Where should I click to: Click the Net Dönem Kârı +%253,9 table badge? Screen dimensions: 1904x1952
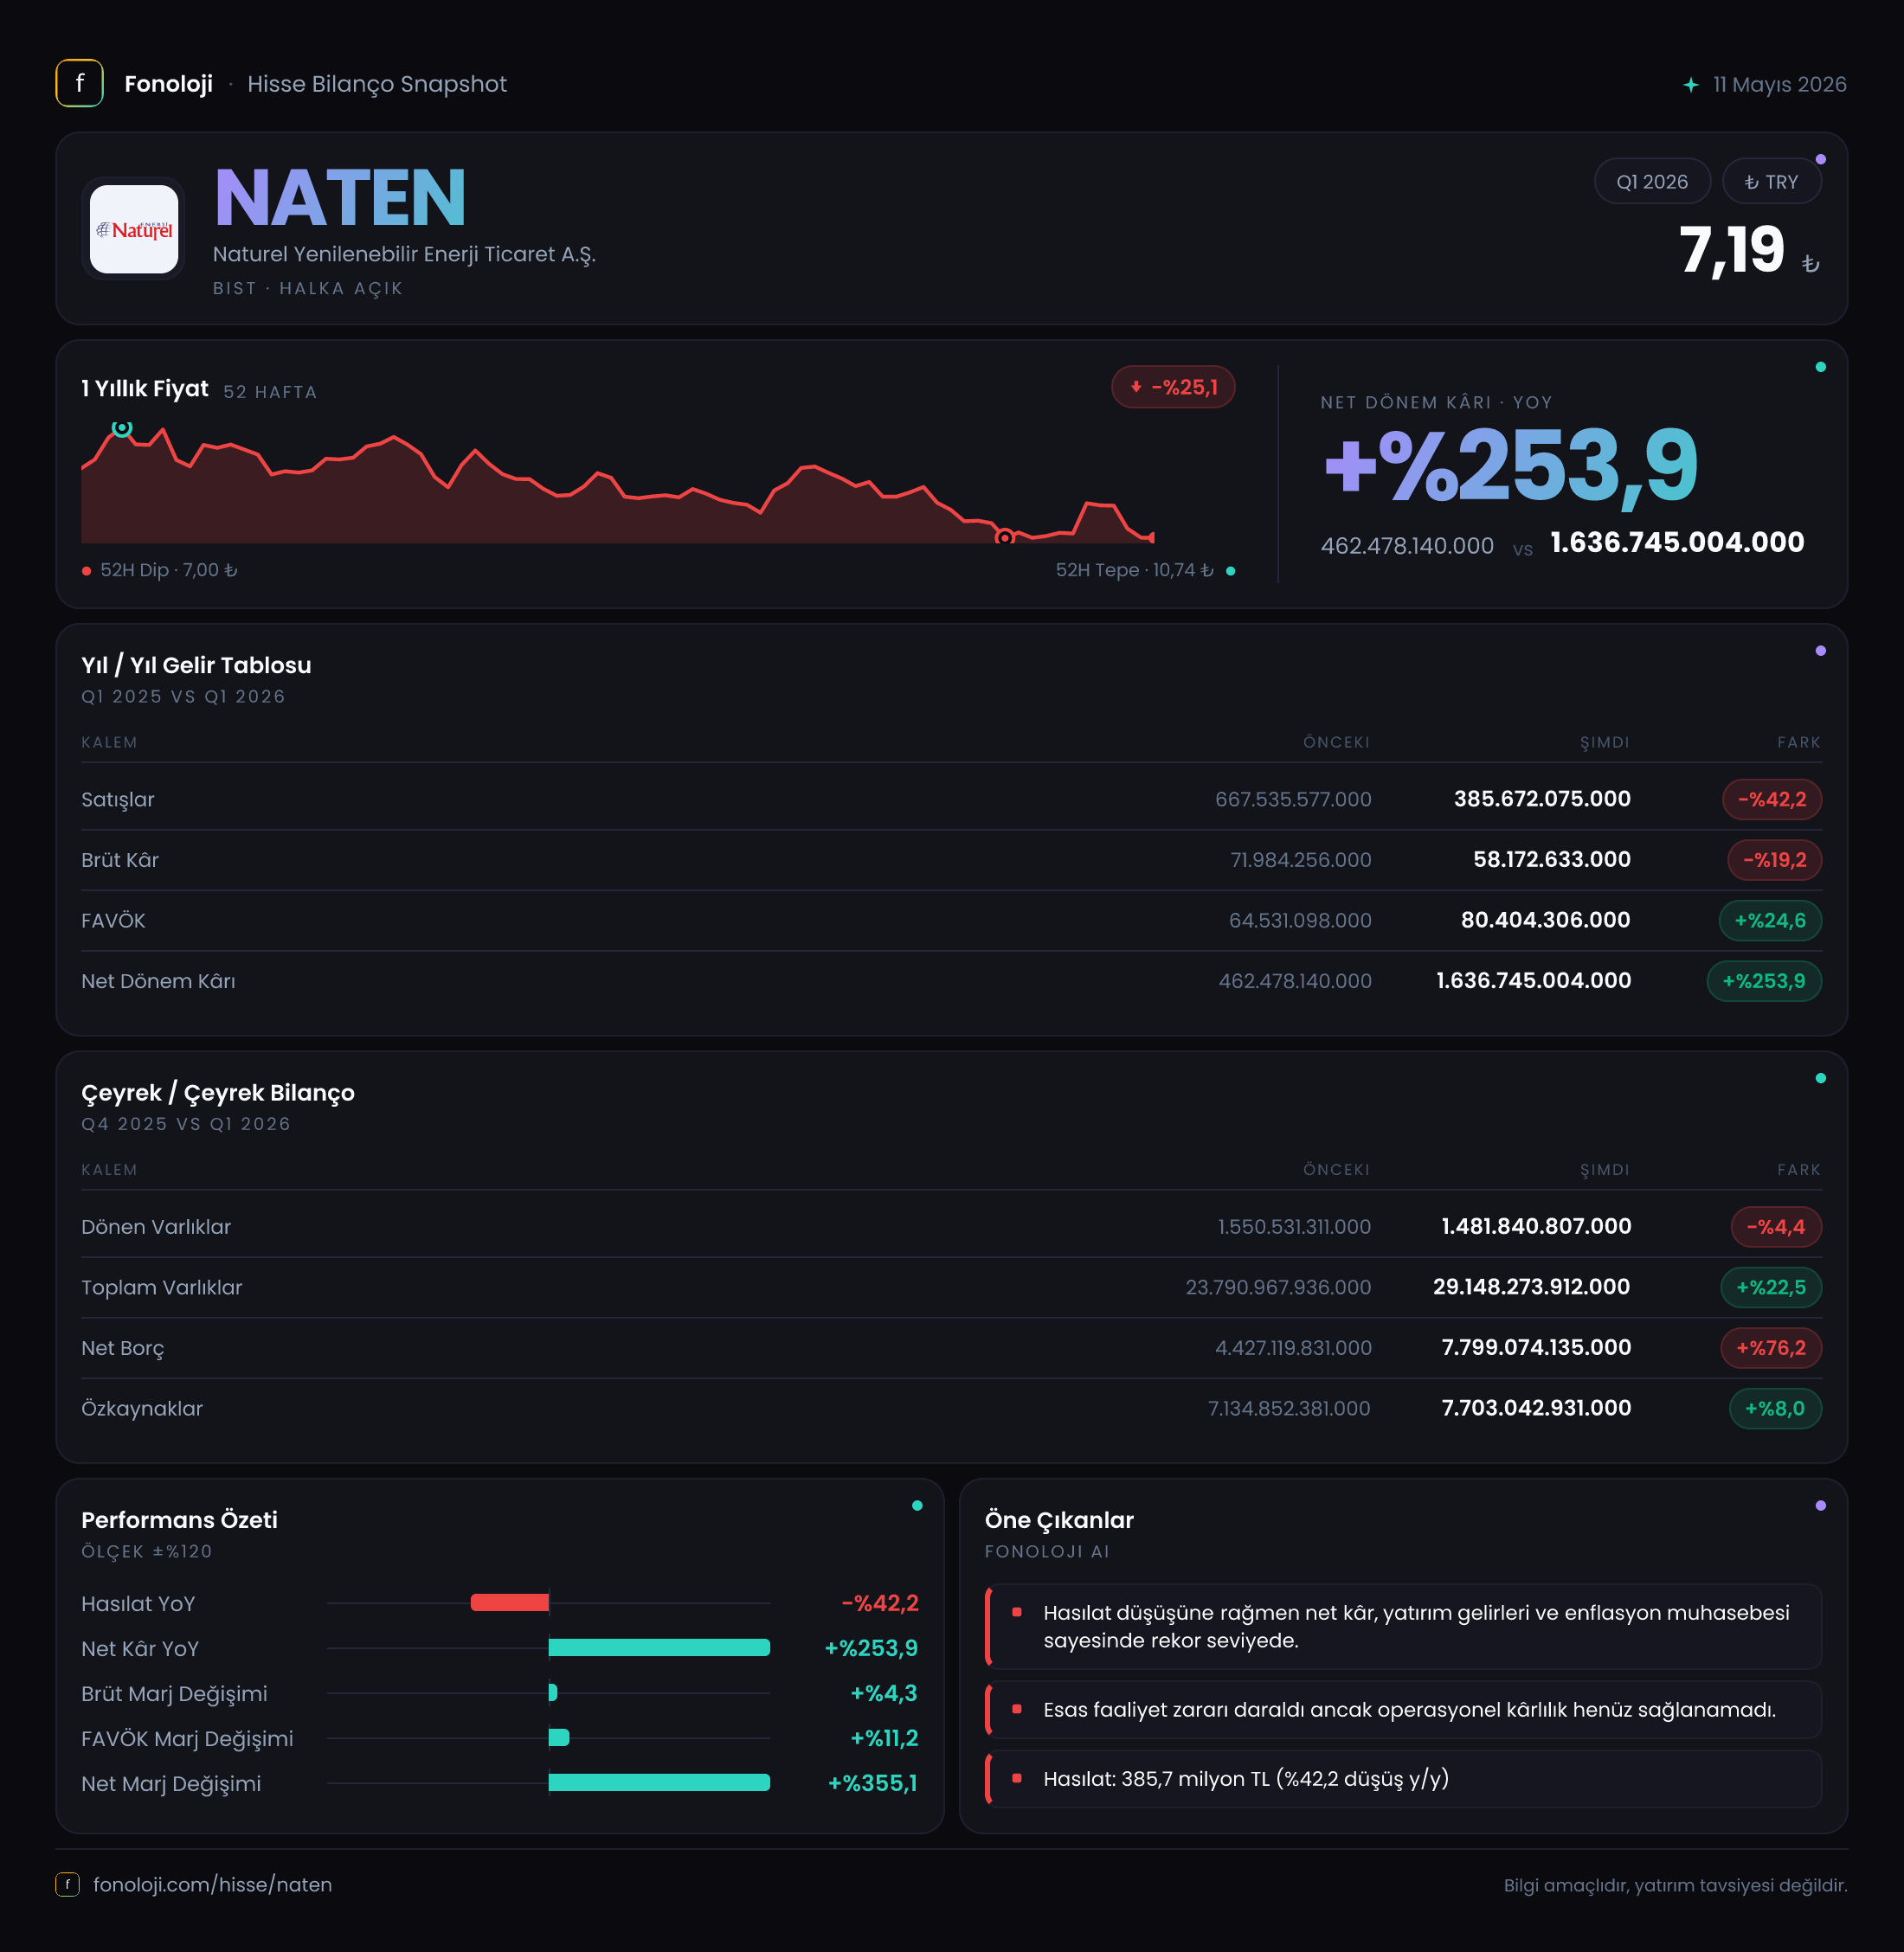[x=1763, y=981]
